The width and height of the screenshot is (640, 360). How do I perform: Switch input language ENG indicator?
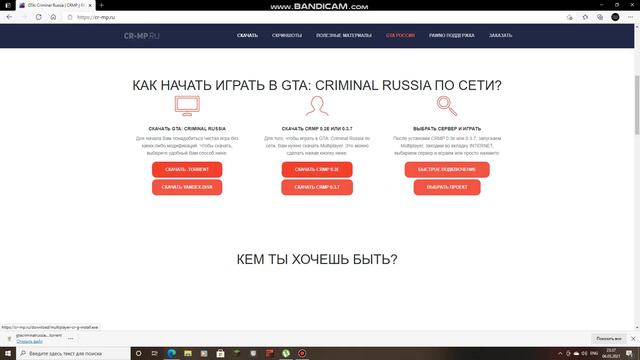[594, 353]
